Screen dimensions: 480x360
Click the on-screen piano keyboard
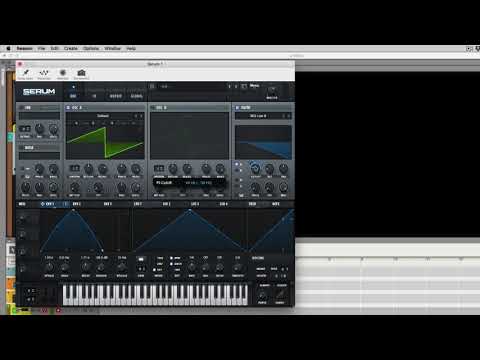coord(155,295)
